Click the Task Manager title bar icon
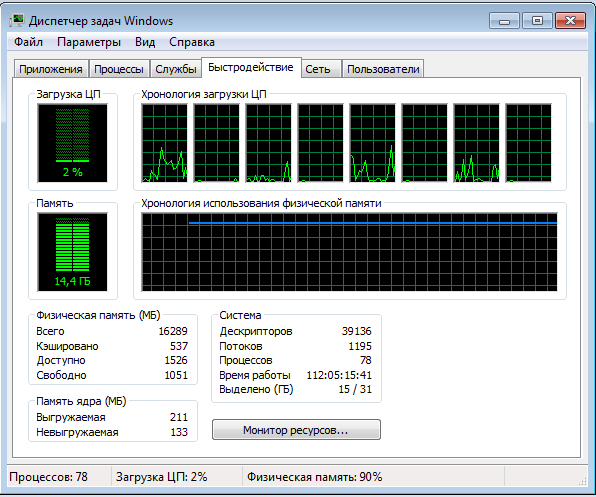596x497 pixels. point(17,21)
